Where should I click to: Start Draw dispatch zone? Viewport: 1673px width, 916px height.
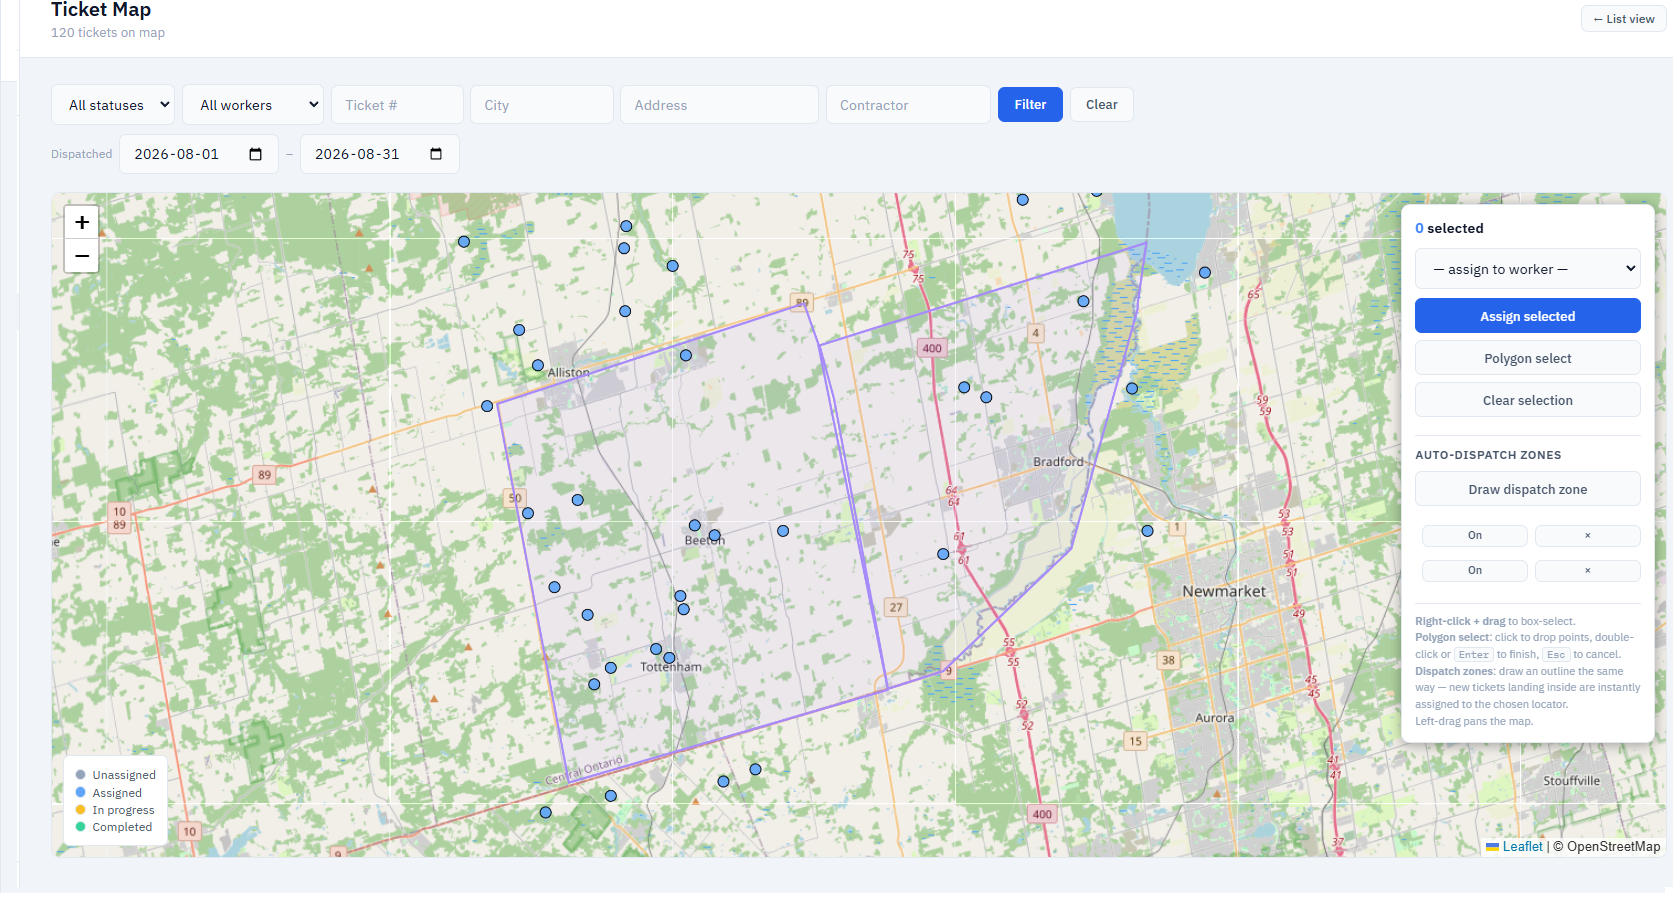point(1527,490)
